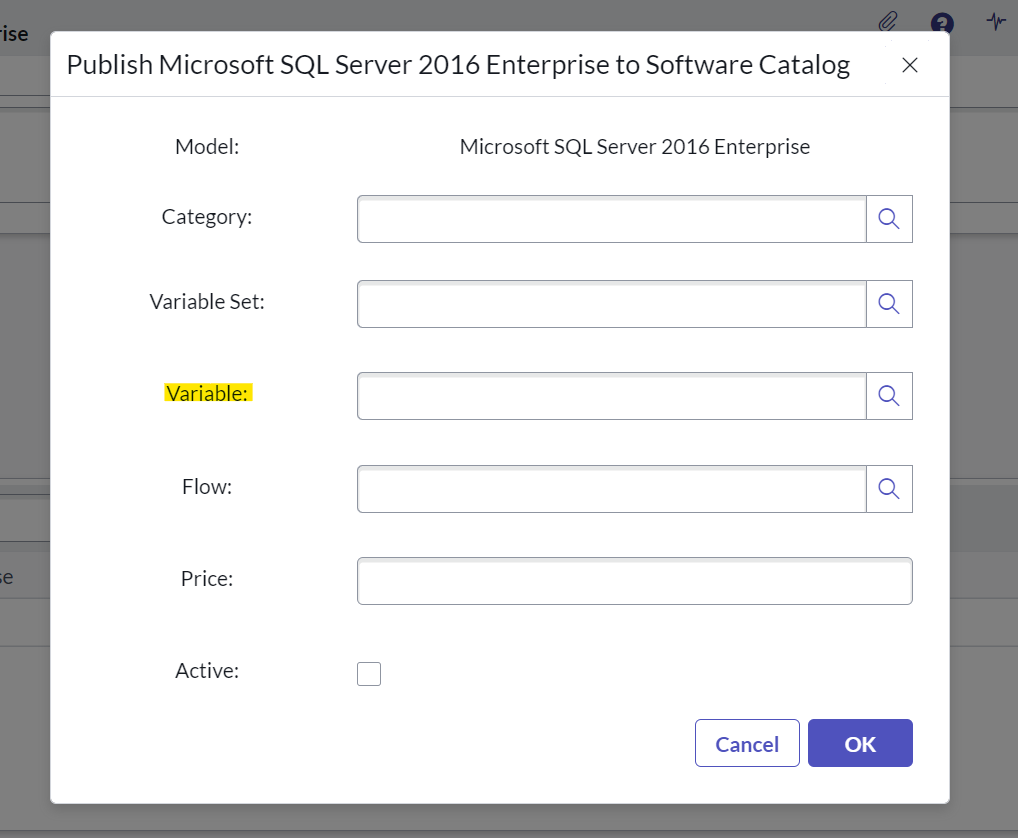The height and width of the screenshot is (838, 1018).
Task: Click the 'Variable Set:' label
Action: pyautogui.click(x=207, y=302)
